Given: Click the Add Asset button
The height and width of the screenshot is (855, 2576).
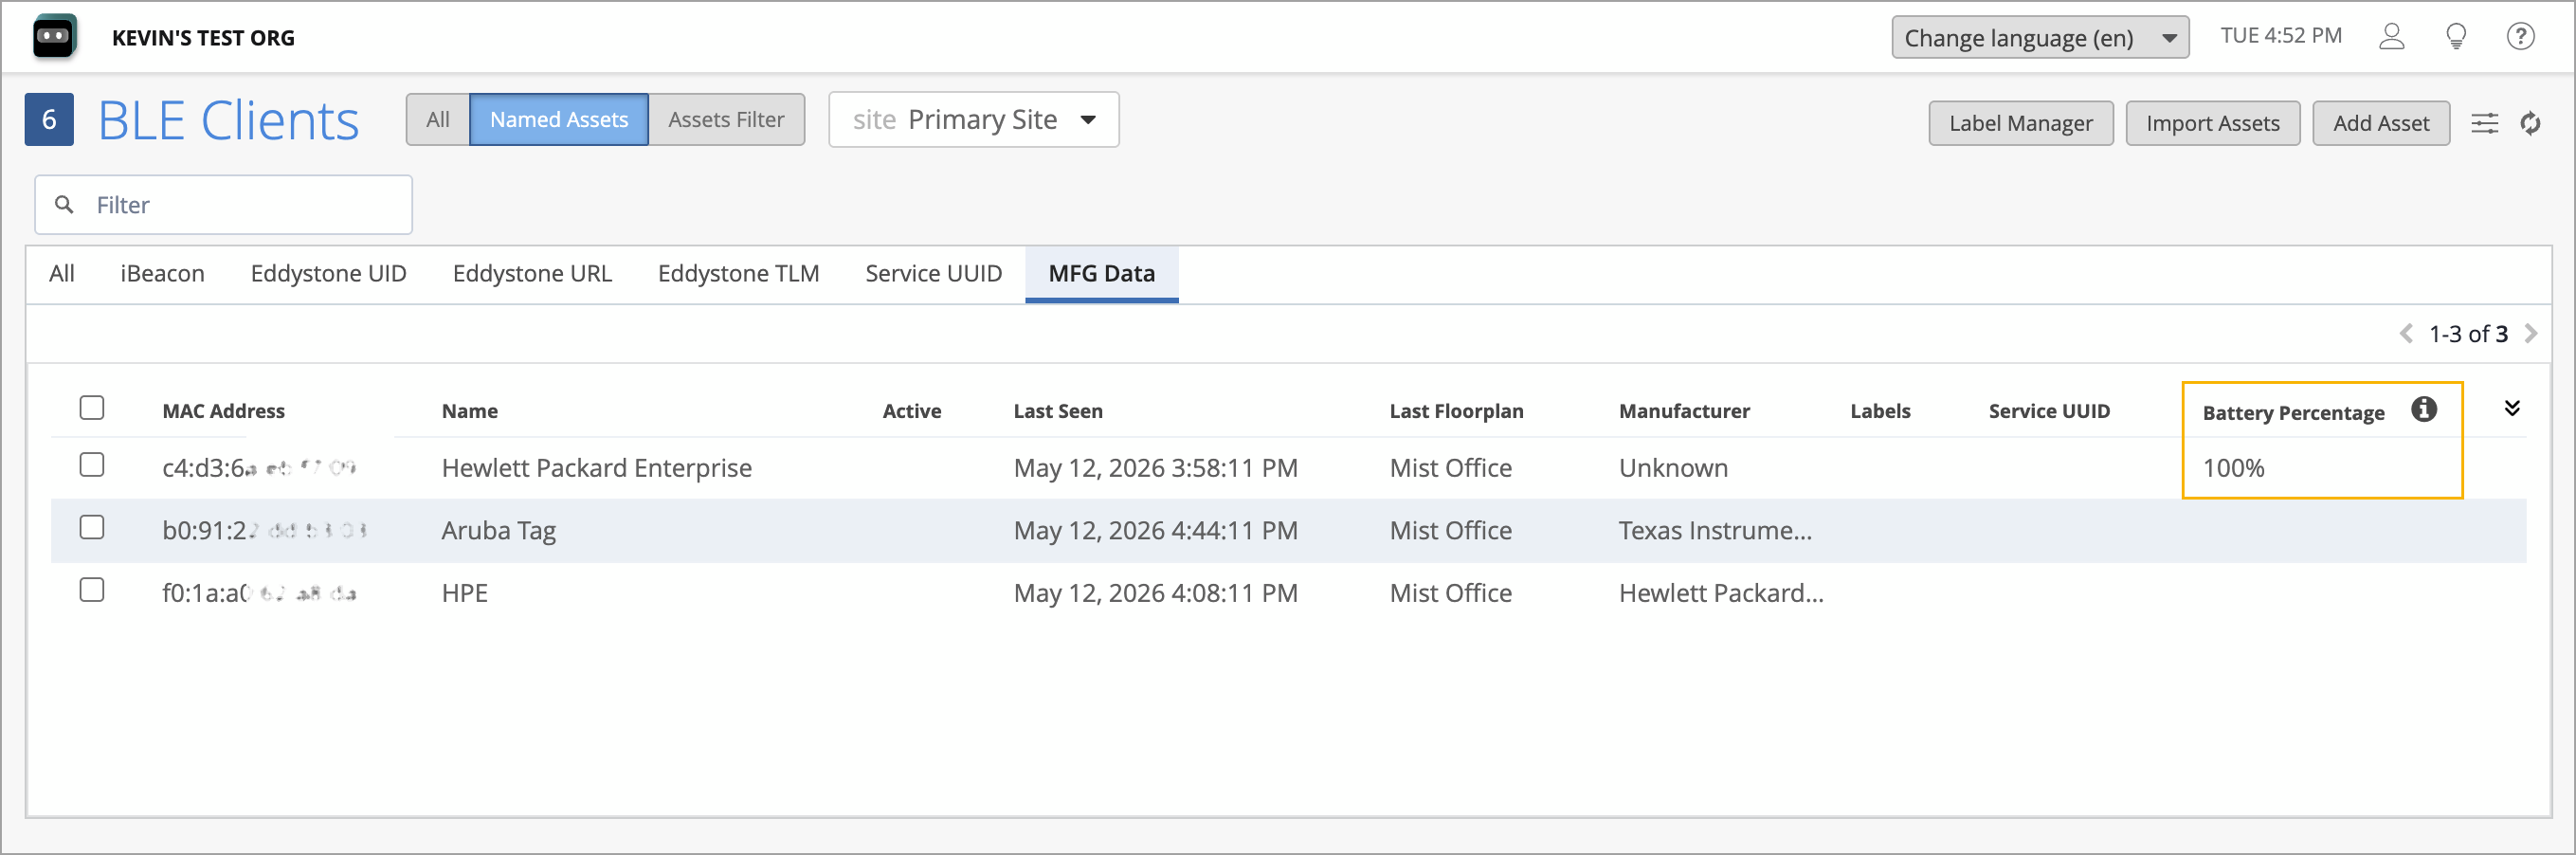Looking at the screenshot, I should click(2380, 123).
